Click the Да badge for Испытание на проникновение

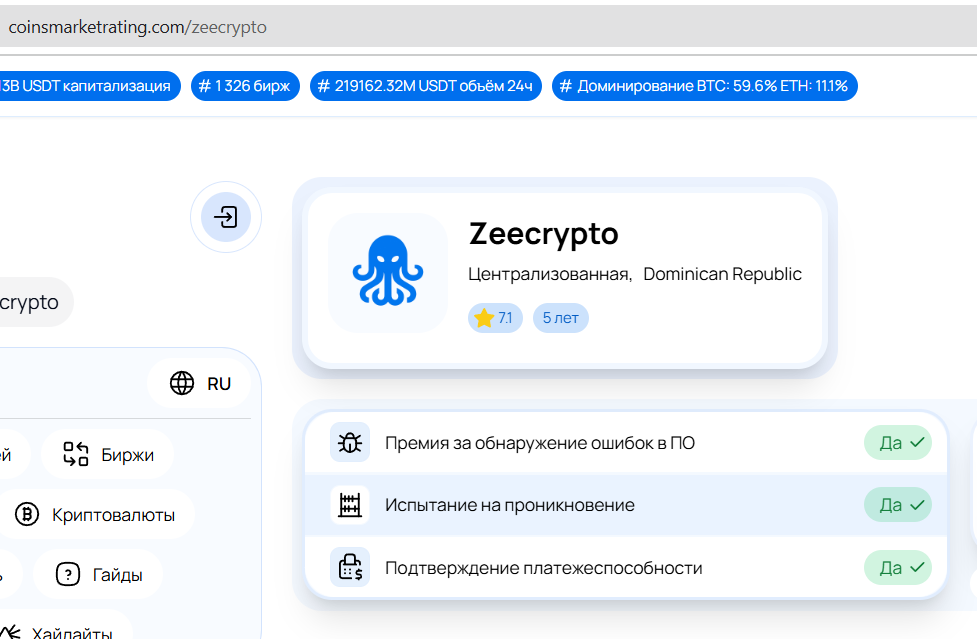tap(897, 505)
